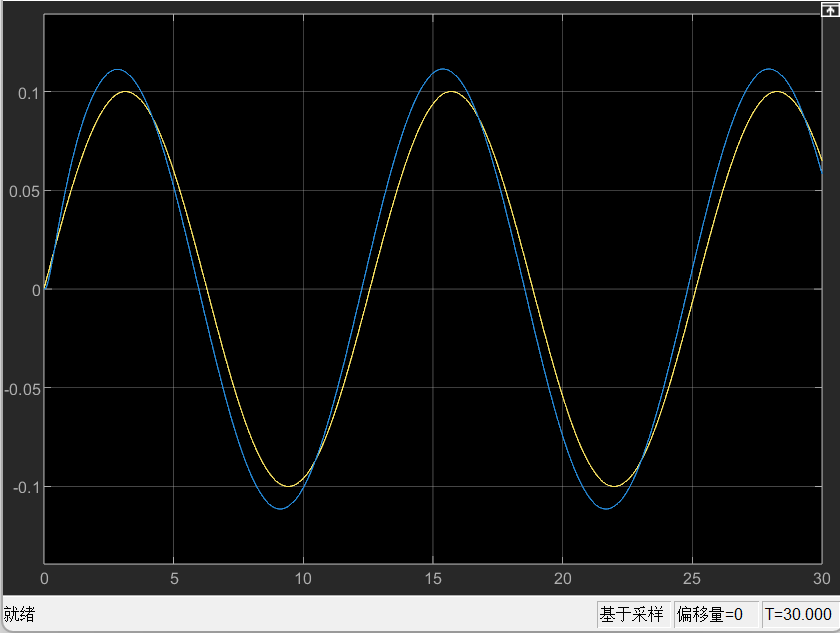Click the T=30.000 time indicator
Image resolution: width=840 pixels, height=633 pixels.
click(799, 614)
